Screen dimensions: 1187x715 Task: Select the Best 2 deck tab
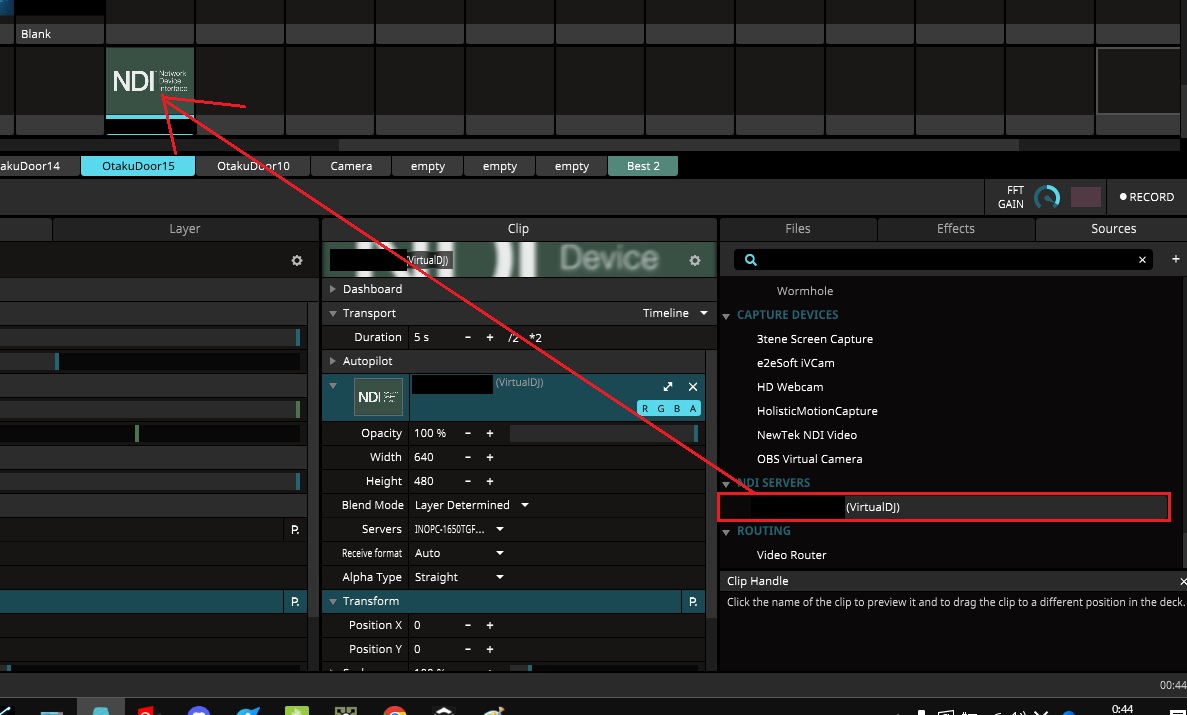643,166
